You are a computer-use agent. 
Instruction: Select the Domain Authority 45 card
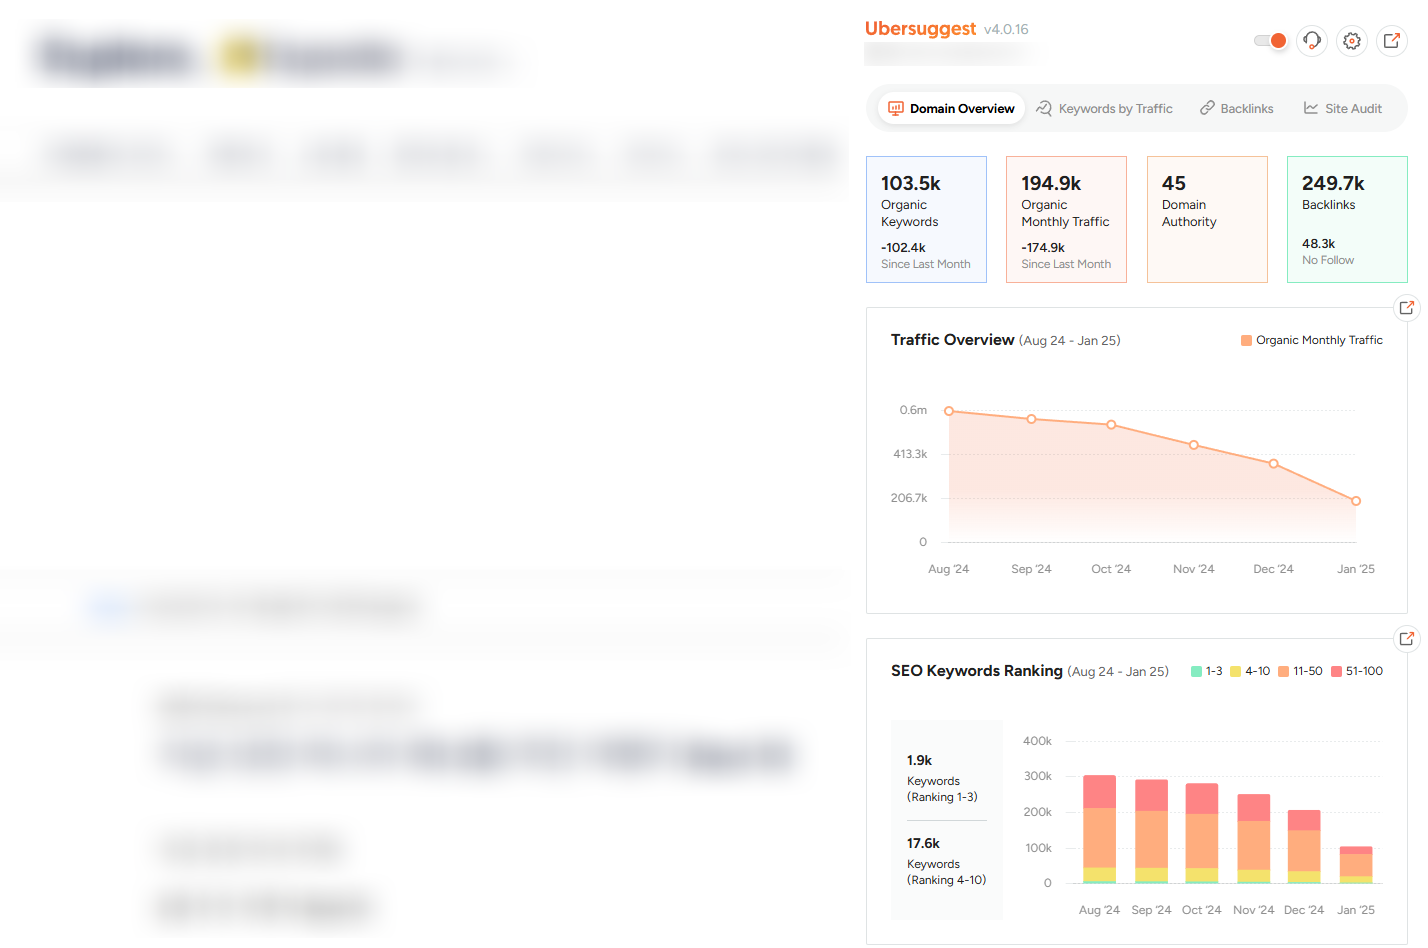(x=1207, y=219)
